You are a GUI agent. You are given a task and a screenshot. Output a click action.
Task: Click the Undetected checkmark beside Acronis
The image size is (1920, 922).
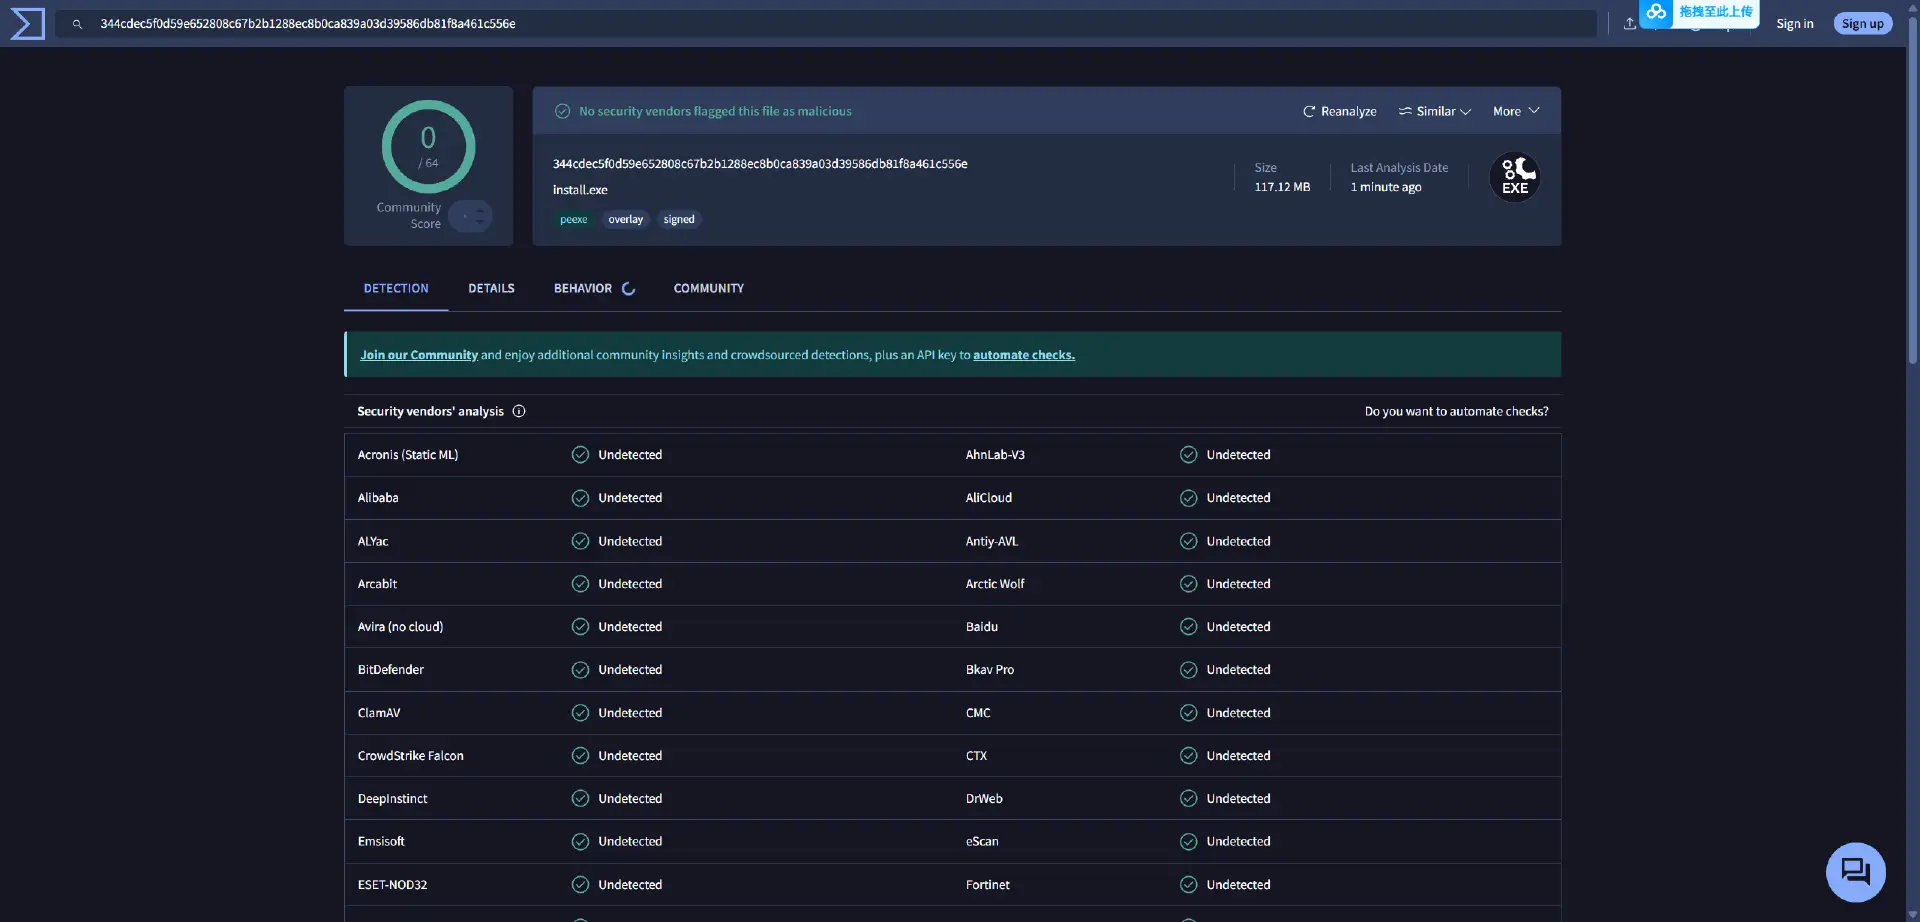coord(580,454)
